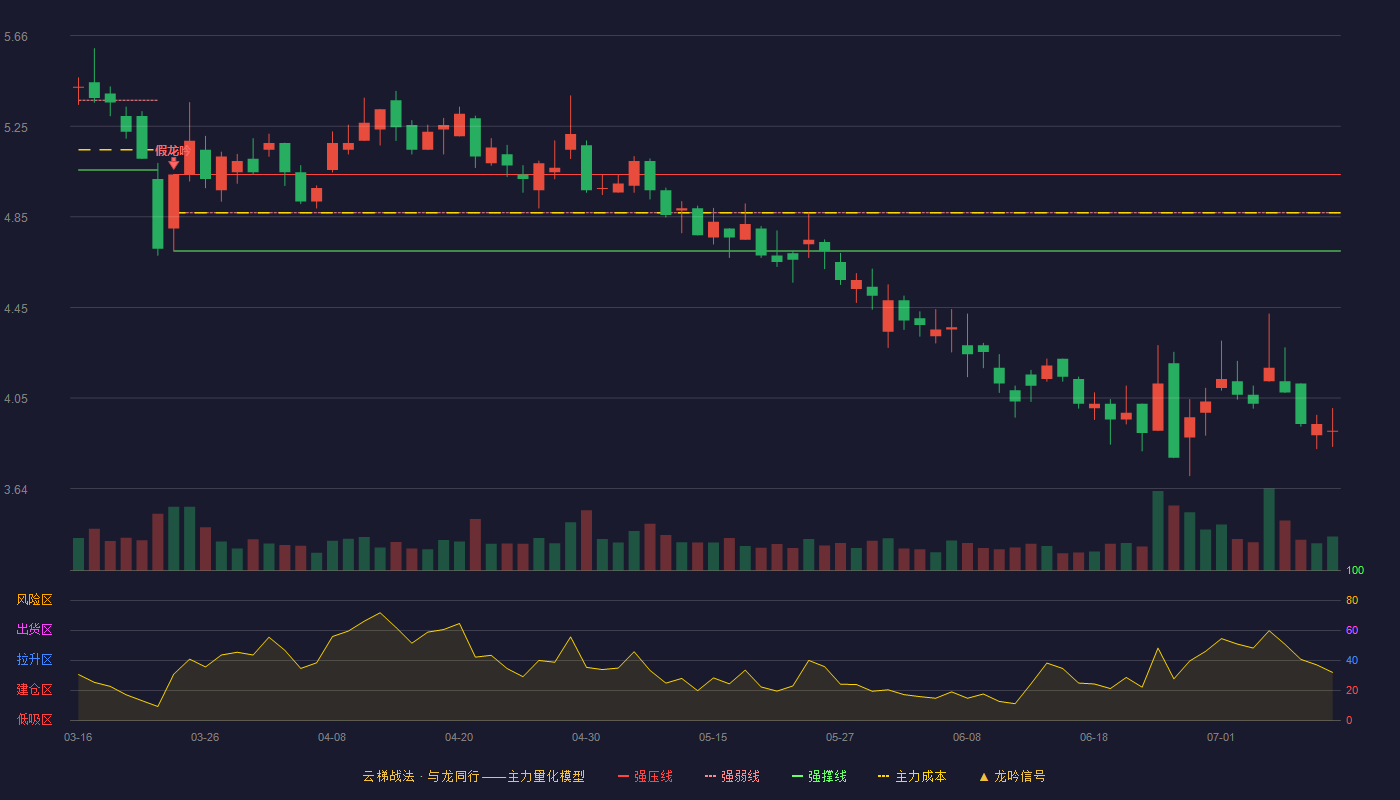Click the chart title 云梯战法 · 与龙同行
Screen dimensions: 1400x800
420,776
